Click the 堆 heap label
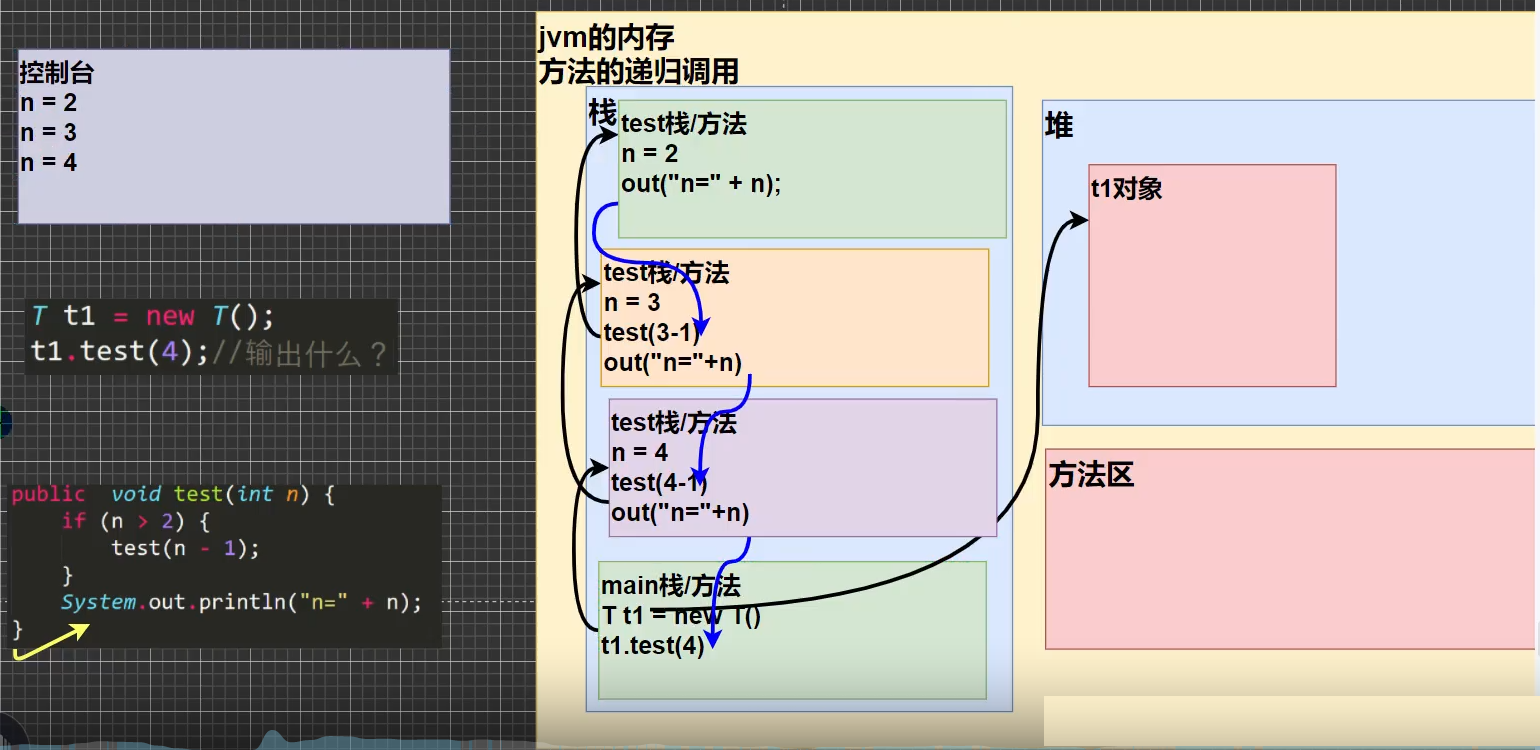The width and height of the screenshot is (1540, 750). (x=1059, y=126)
